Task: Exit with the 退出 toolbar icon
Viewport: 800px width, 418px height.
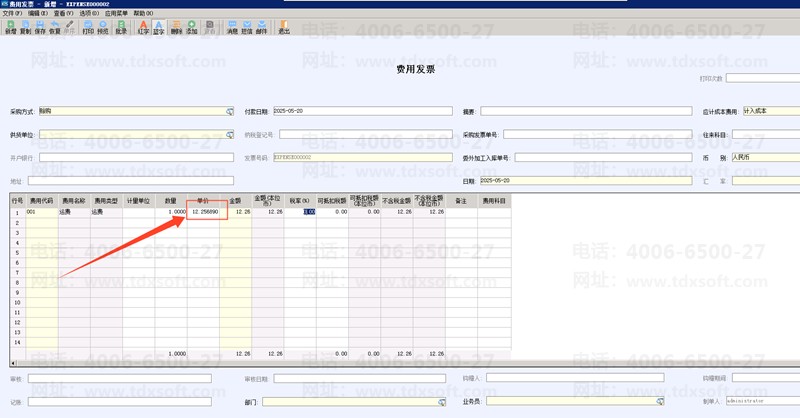Action: point(284,28)
